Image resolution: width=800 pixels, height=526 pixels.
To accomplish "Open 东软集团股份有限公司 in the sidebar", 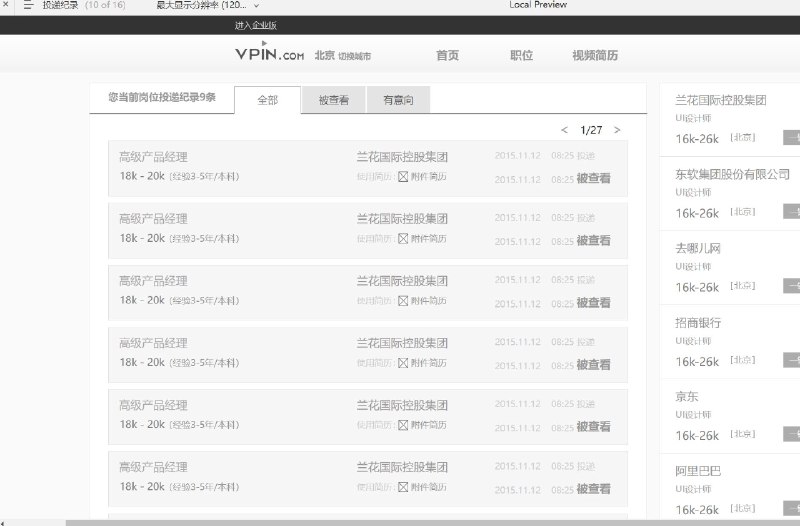I will 732,174.
